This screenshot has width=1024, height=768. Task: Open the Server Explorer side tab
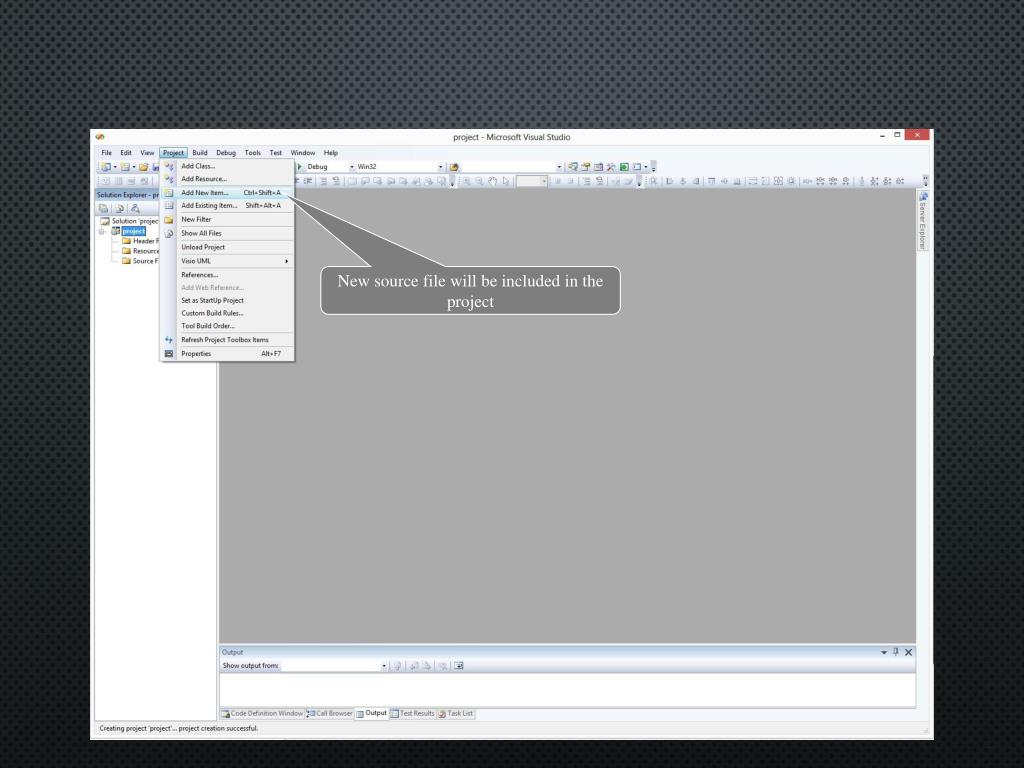(923, 221)
